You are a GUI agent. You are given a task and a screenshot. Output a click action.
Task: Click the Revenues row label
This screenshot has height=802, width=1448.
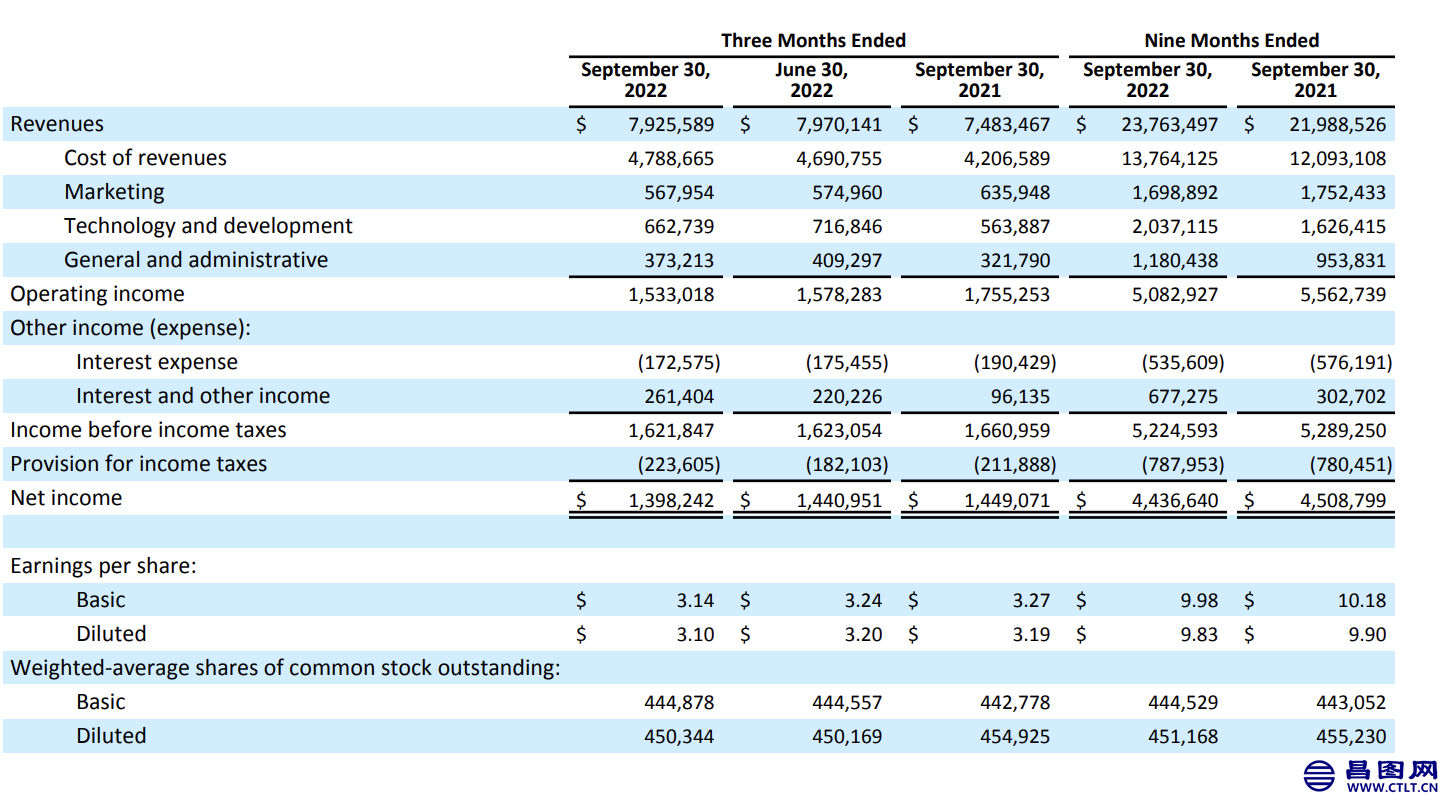[57, 124]
